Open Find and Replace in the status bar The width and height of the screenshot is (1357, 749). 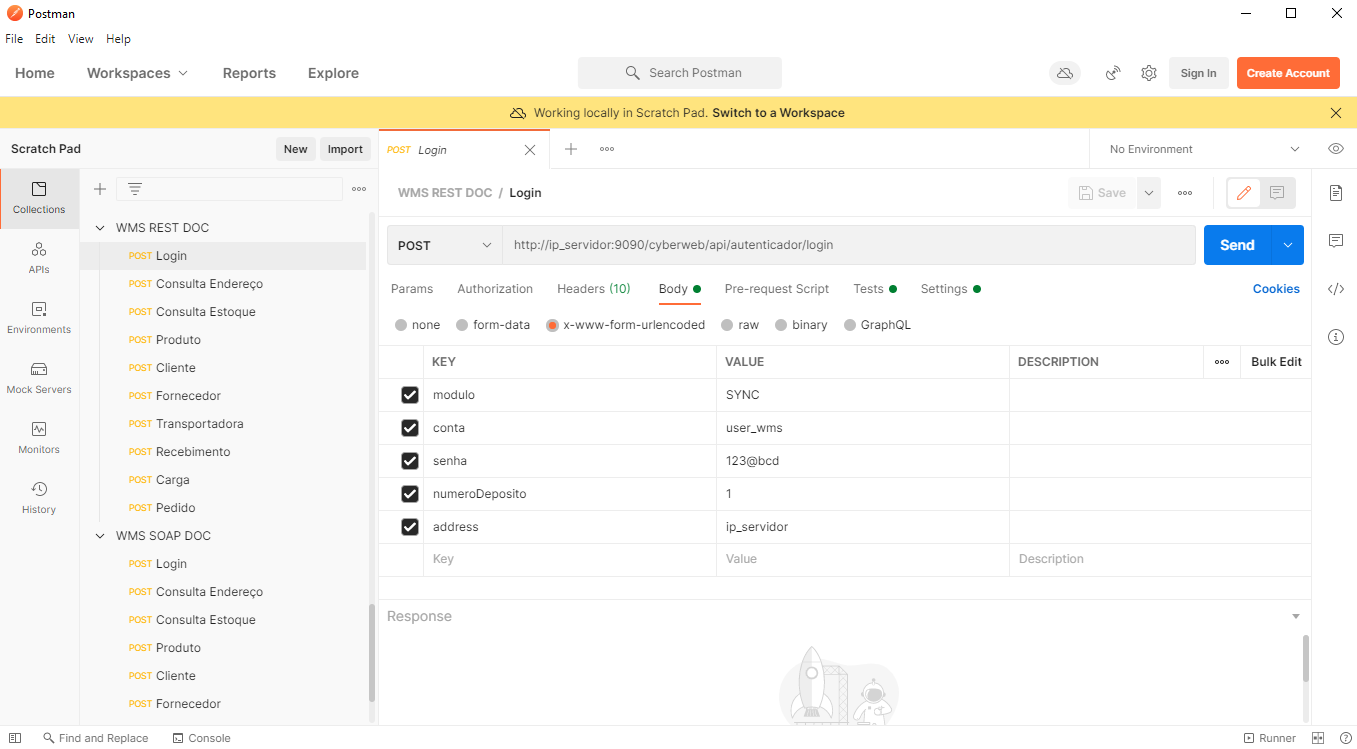(x=95, y=738)
